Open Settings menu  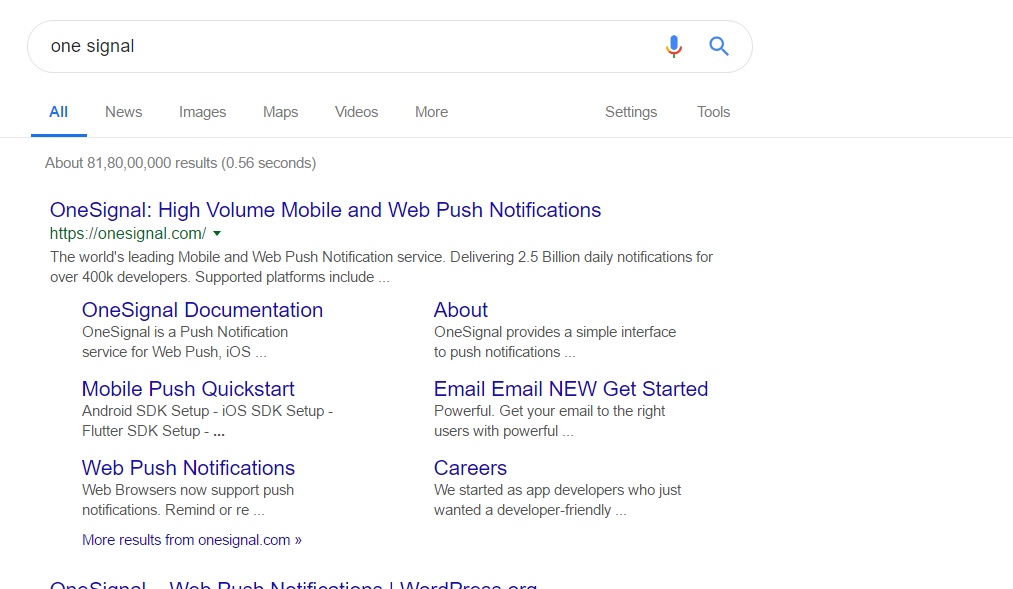[x=630, y=112]
